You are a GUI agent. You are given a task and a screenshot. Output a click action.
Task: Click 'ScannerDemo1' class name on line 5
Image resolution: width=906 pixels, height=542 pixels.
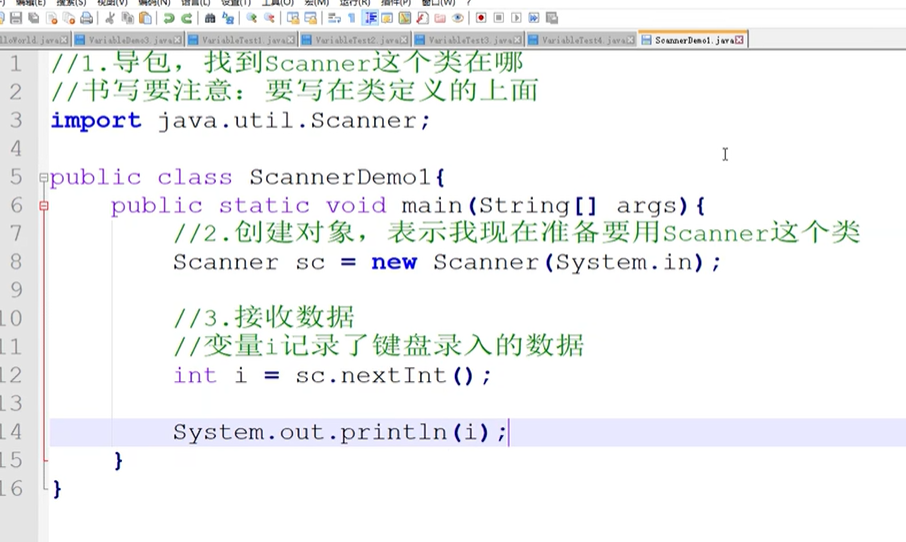click(340, 177)
